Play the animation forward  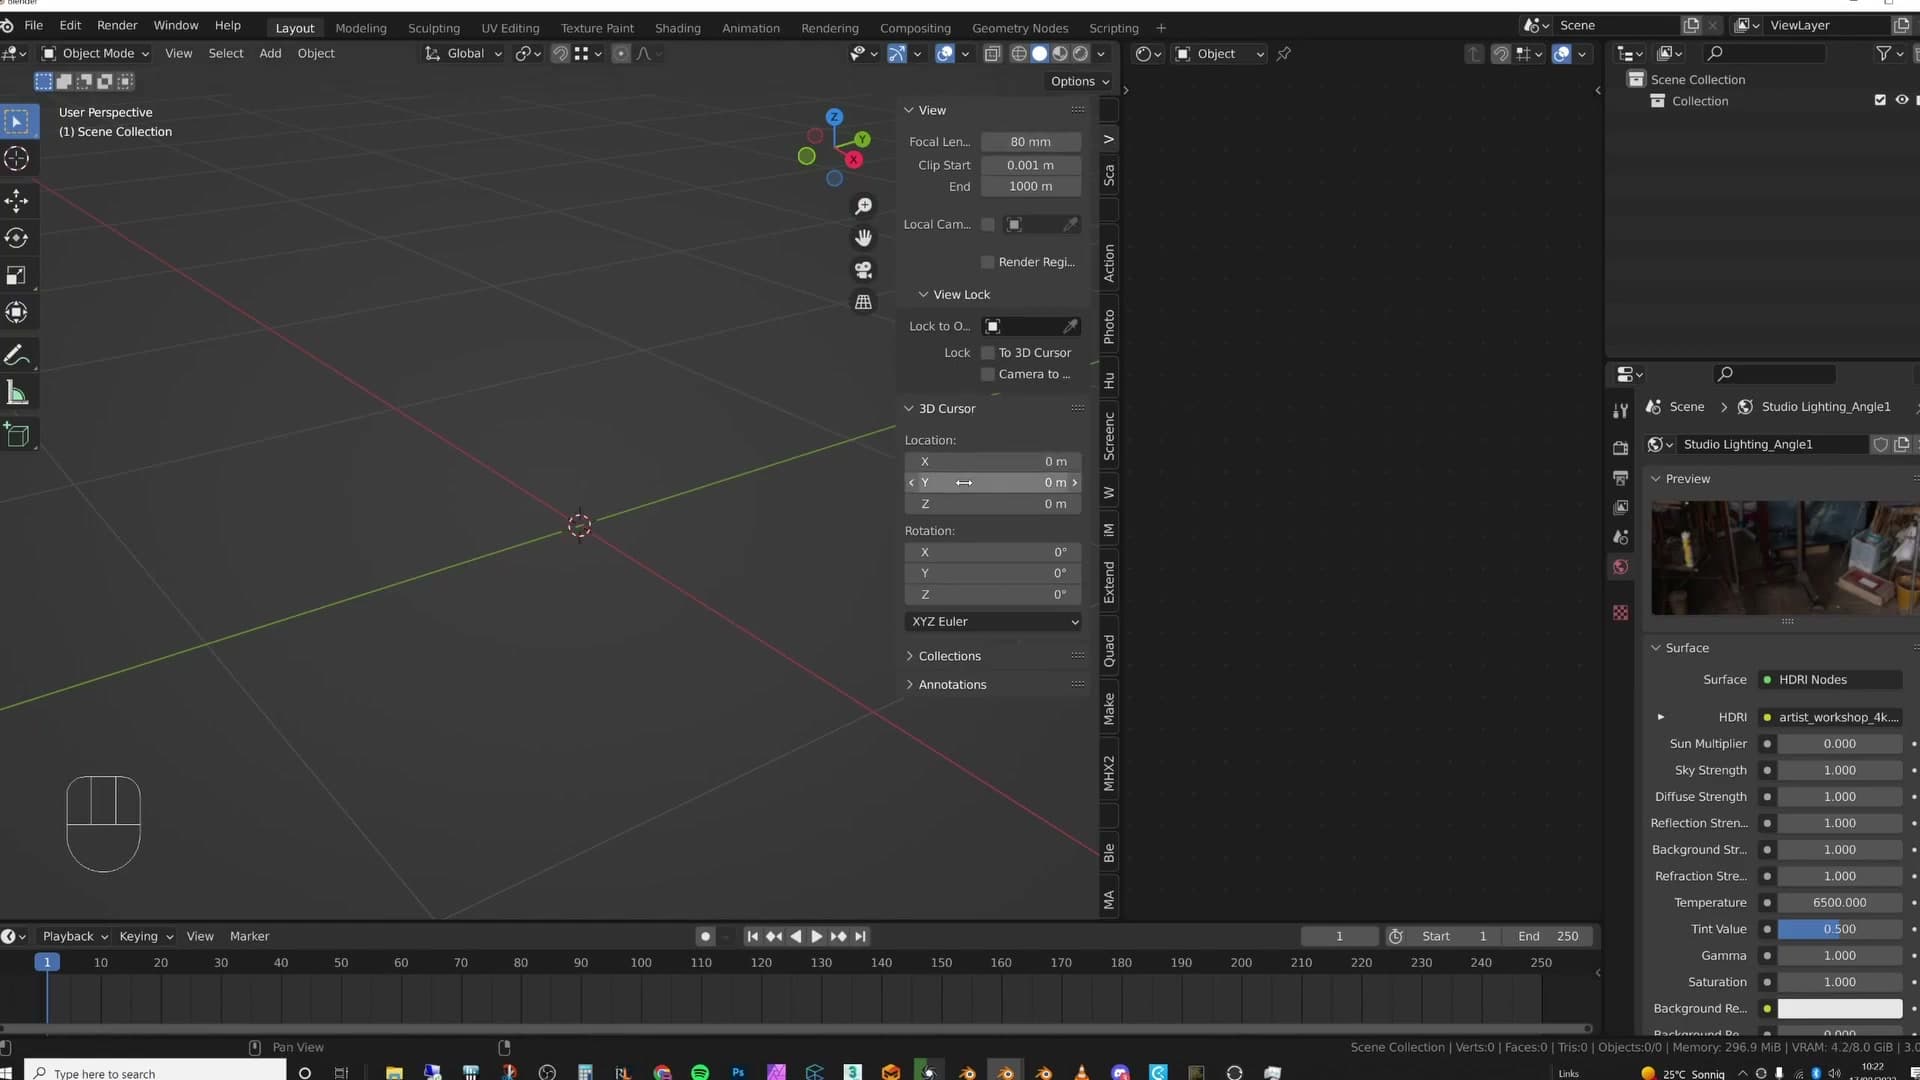[x=816, y=937]
